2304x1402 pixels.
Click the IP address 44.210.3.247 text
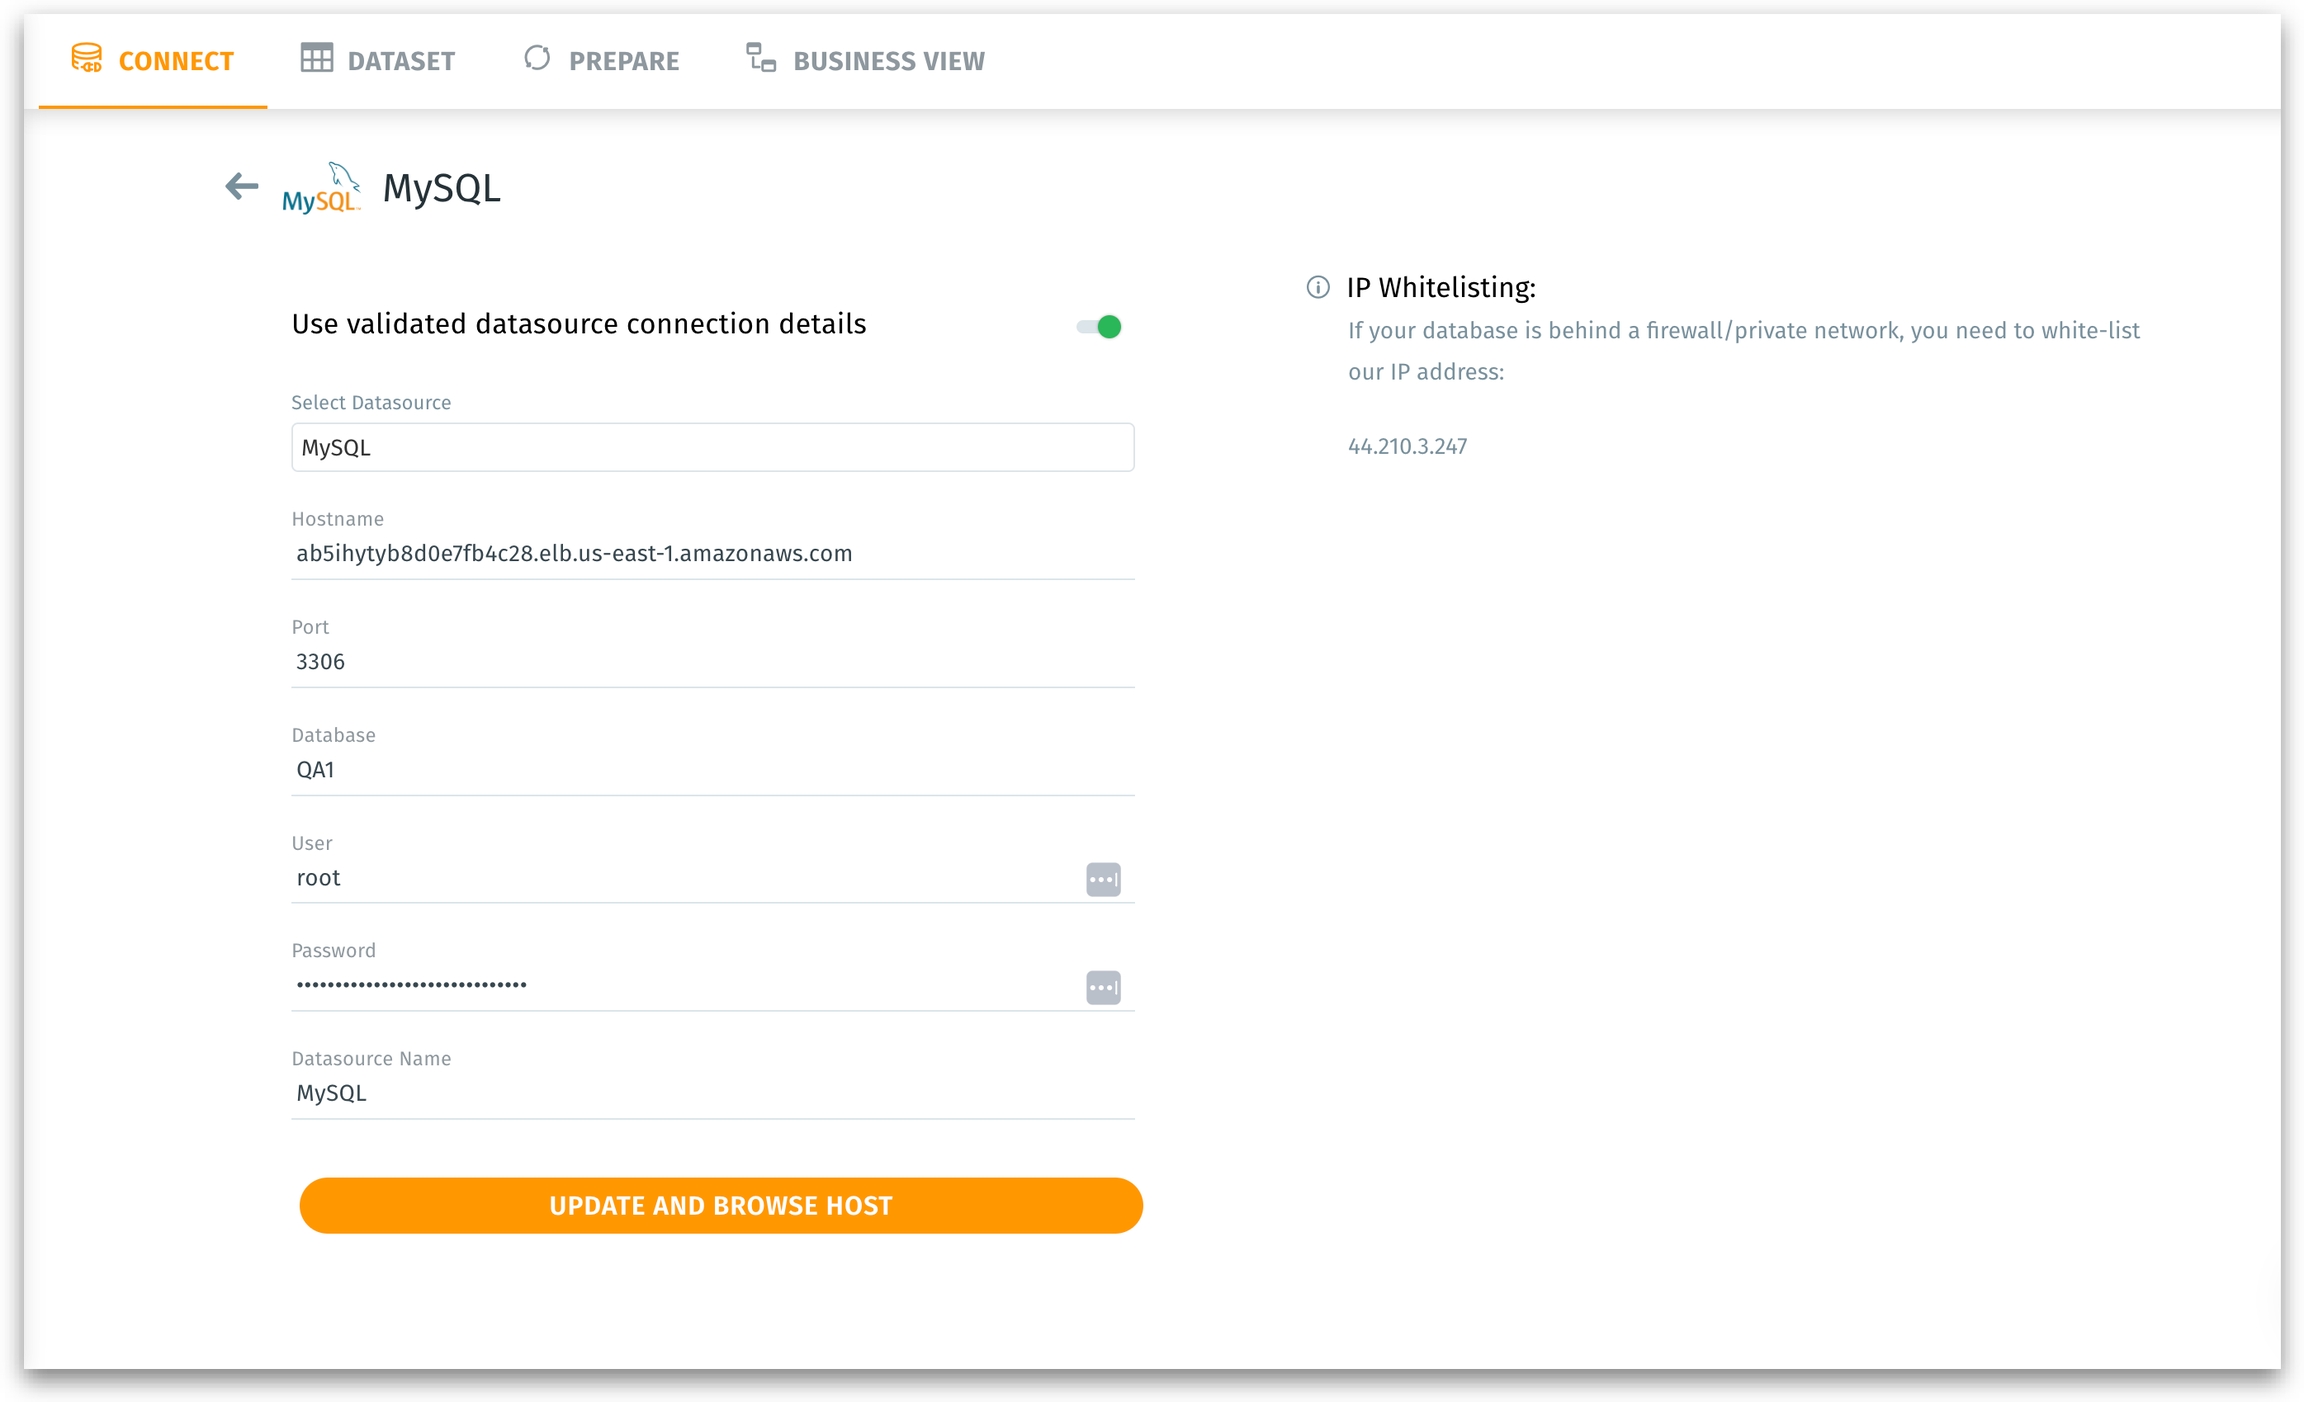[x=1407, y=447]
